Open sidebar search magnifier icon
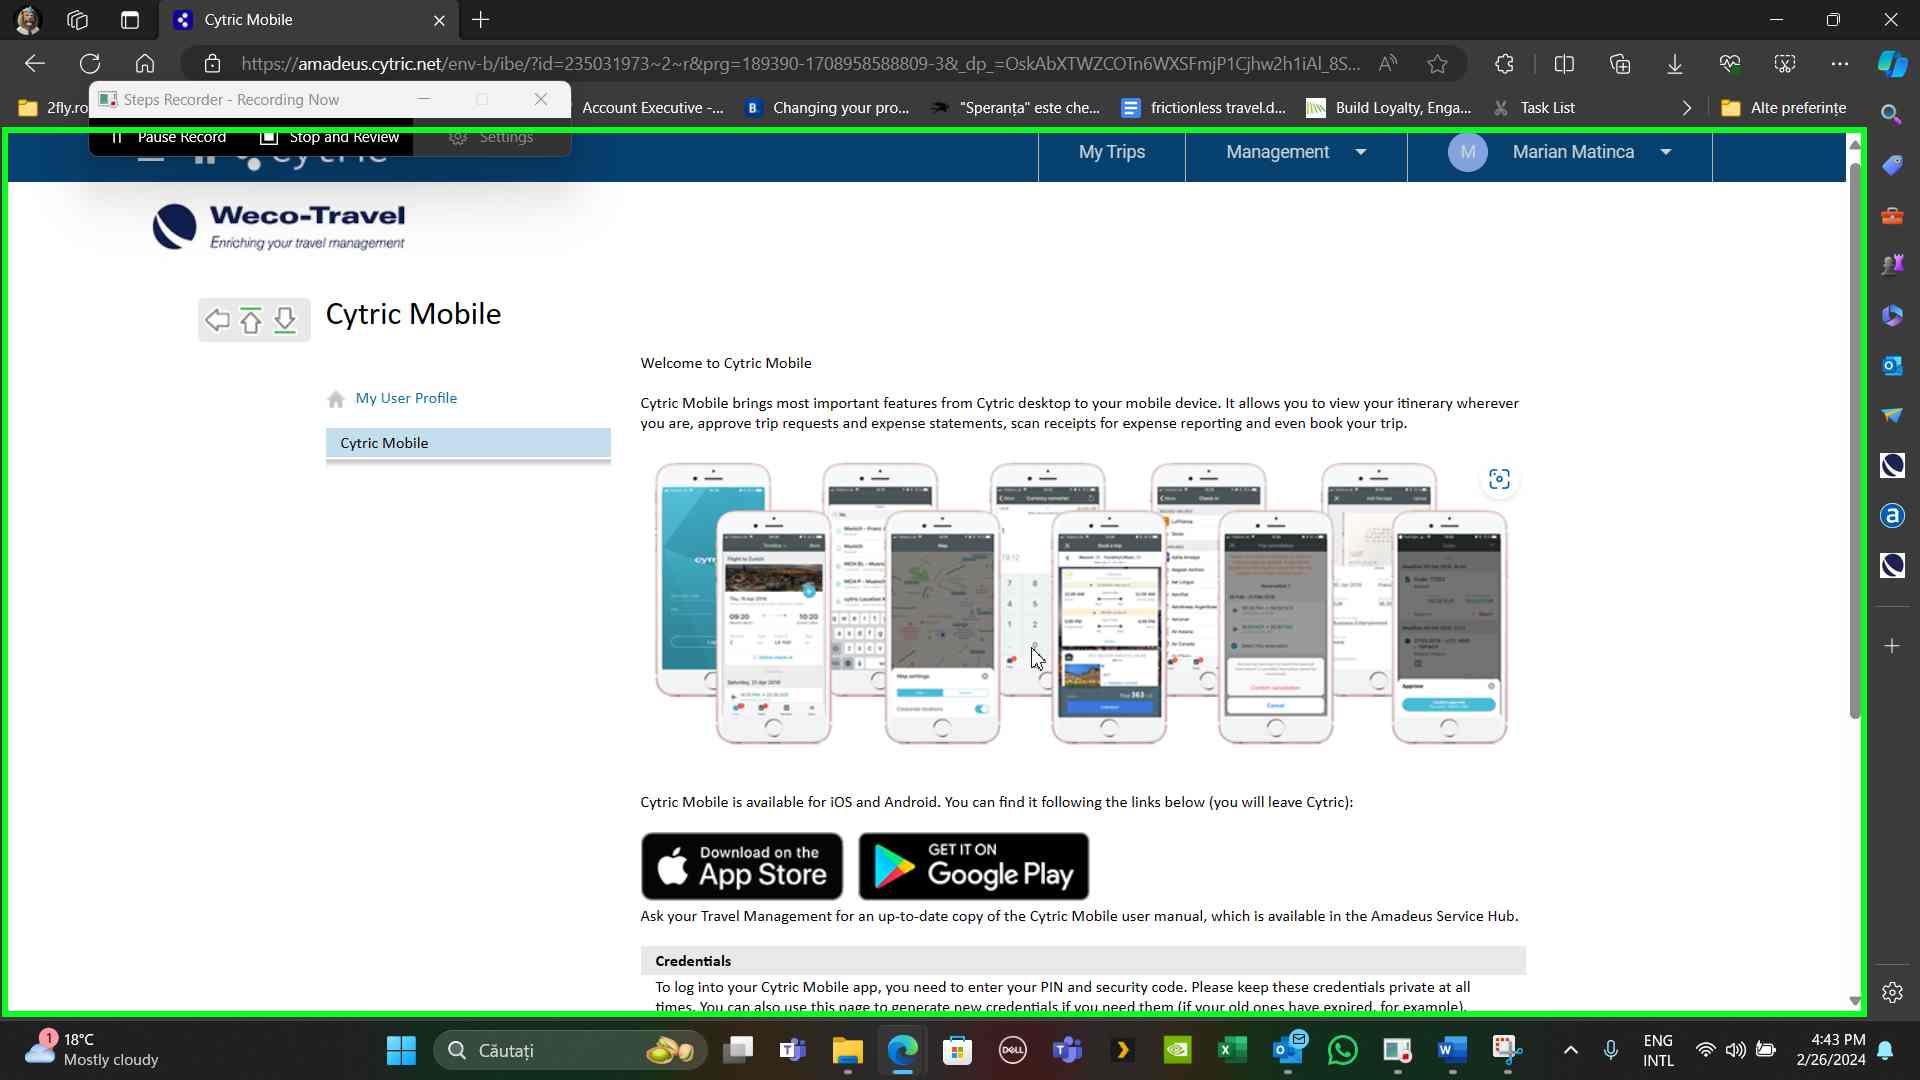Screen dimensions: 1920x1080 coord(1891,115)
